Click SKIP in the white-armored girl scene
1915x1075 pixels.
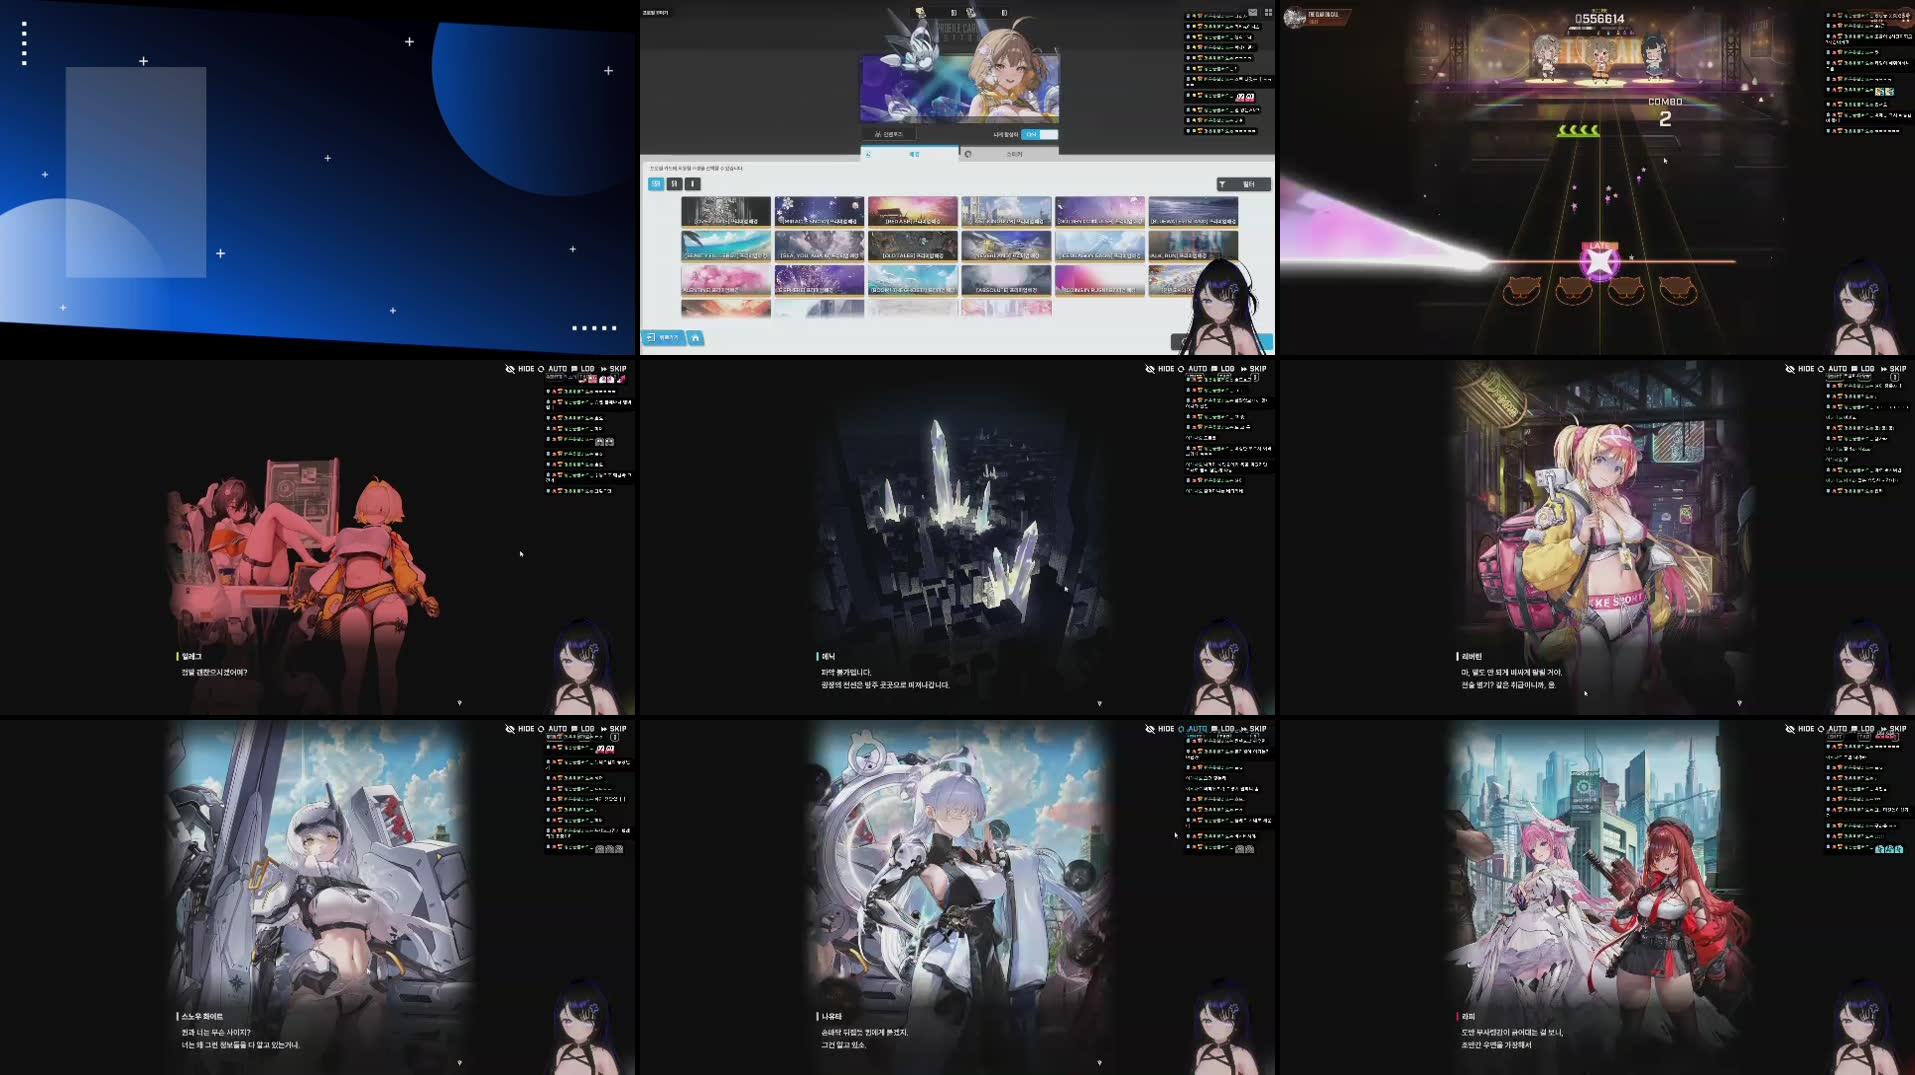pos(613,729)
